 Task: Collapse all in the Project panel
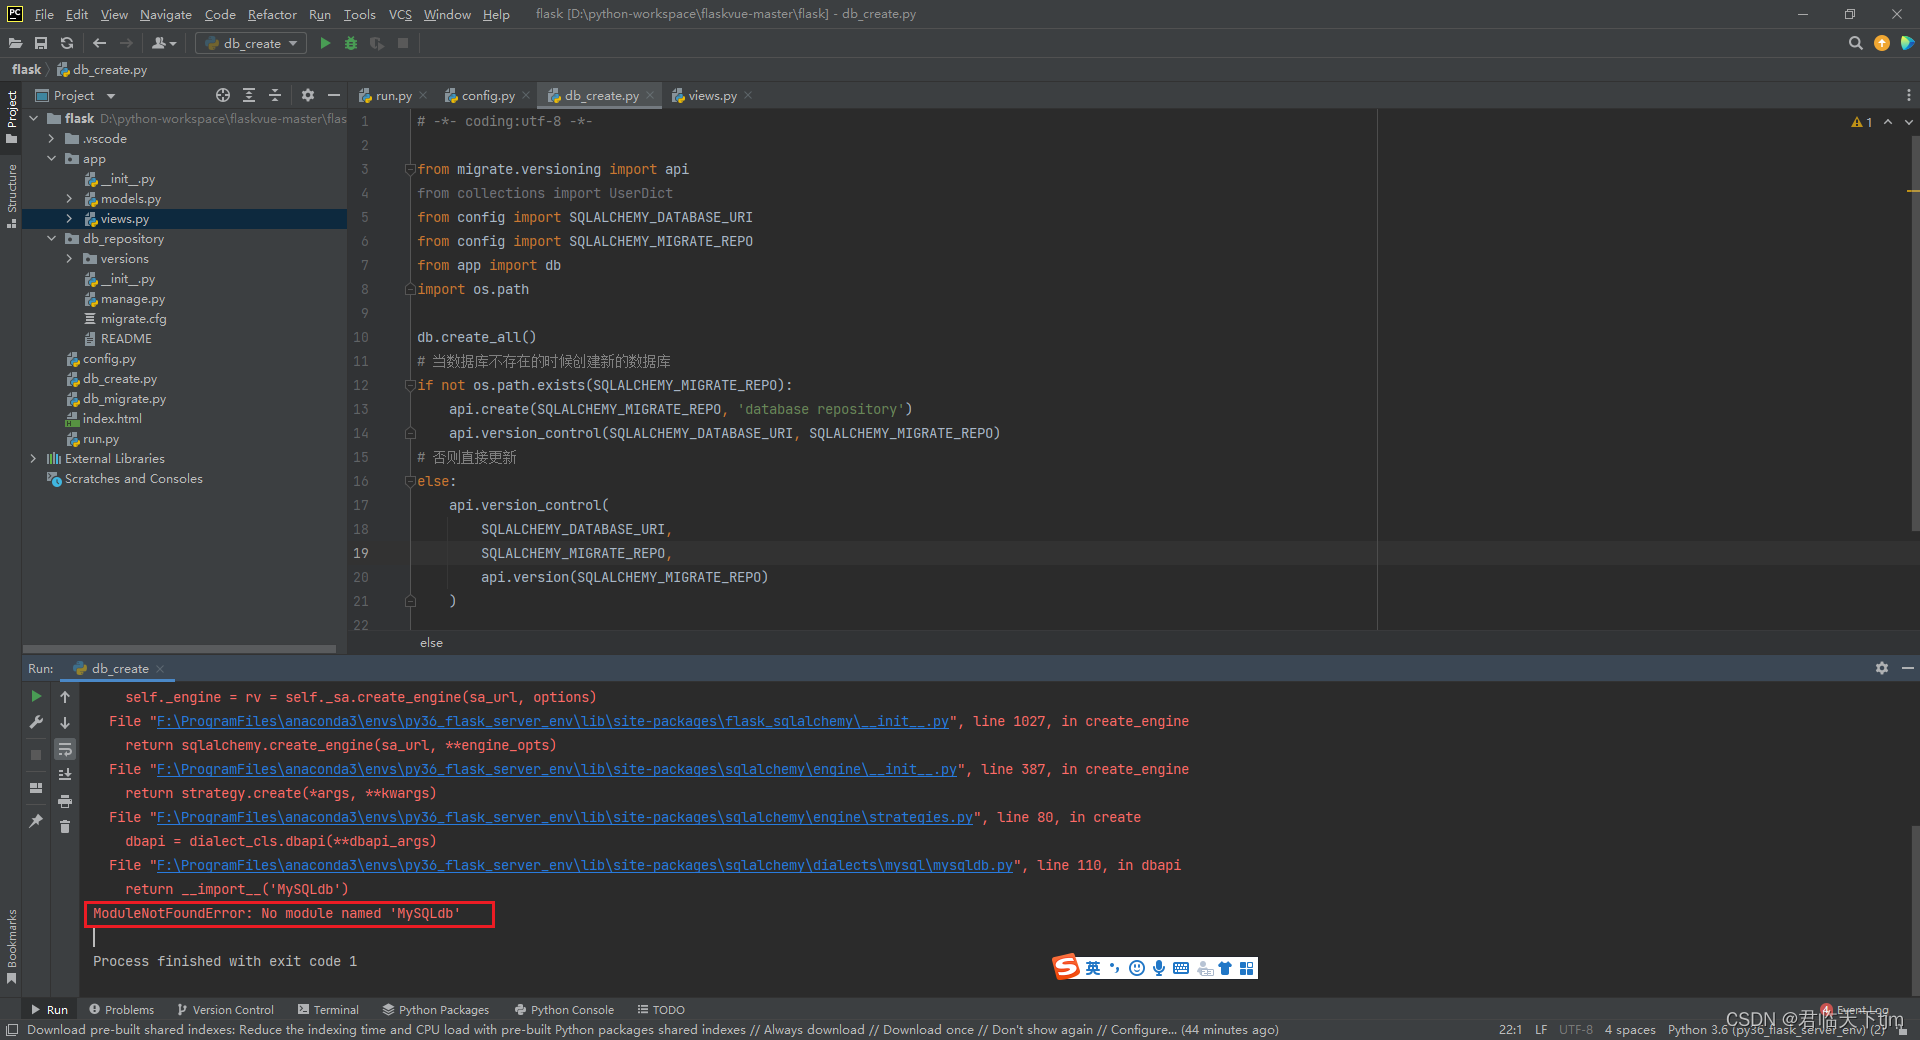pyautogui.click(x=275, y=95)
